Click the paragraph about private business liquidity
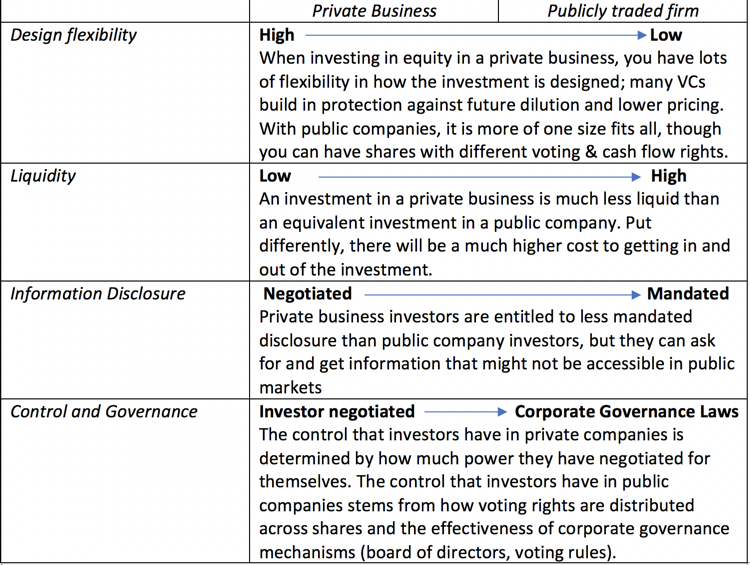Viewport: 750px width, 565px height. point(495,234)
